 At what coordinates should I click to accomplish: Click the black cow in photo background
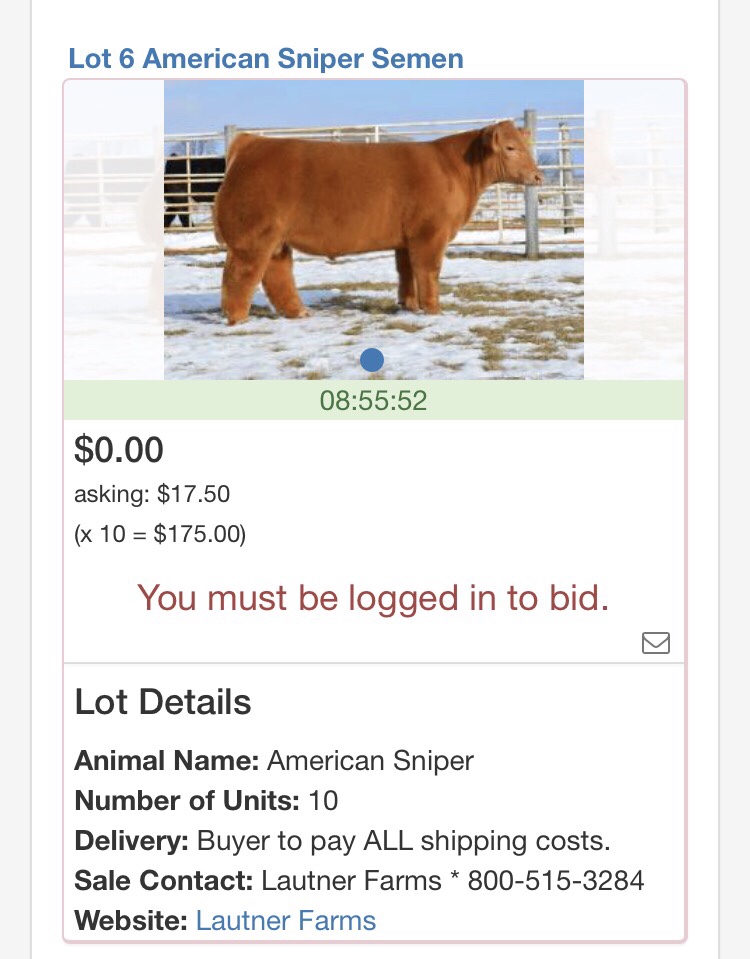(x=191, y=190)
